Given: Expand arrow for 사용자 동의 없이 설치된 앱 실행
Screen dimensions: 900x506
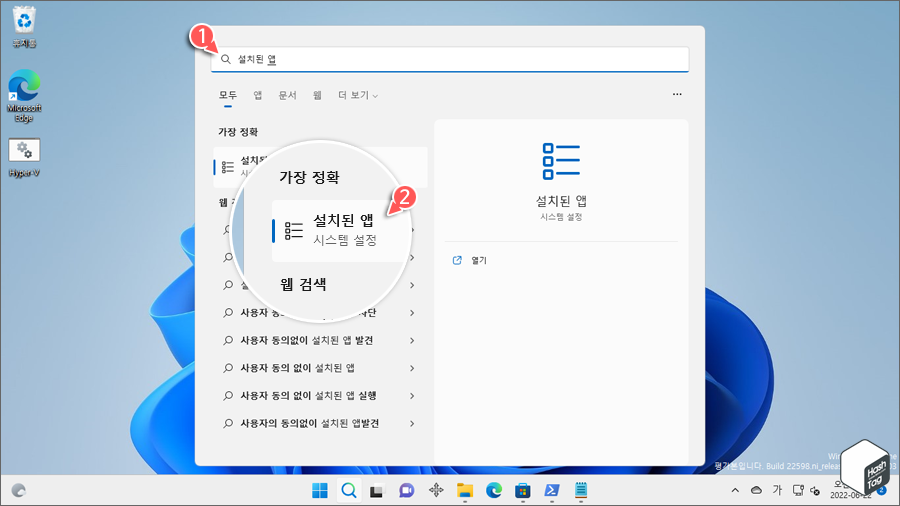Looking at the screenshot, I should (412, 395).
